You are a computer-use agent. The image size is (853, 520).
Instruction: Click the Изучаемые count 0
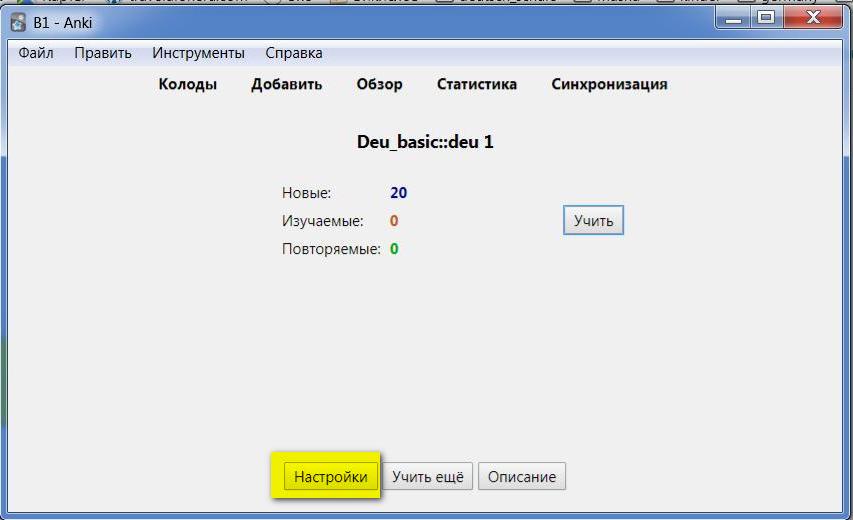[x=394, y=221]
